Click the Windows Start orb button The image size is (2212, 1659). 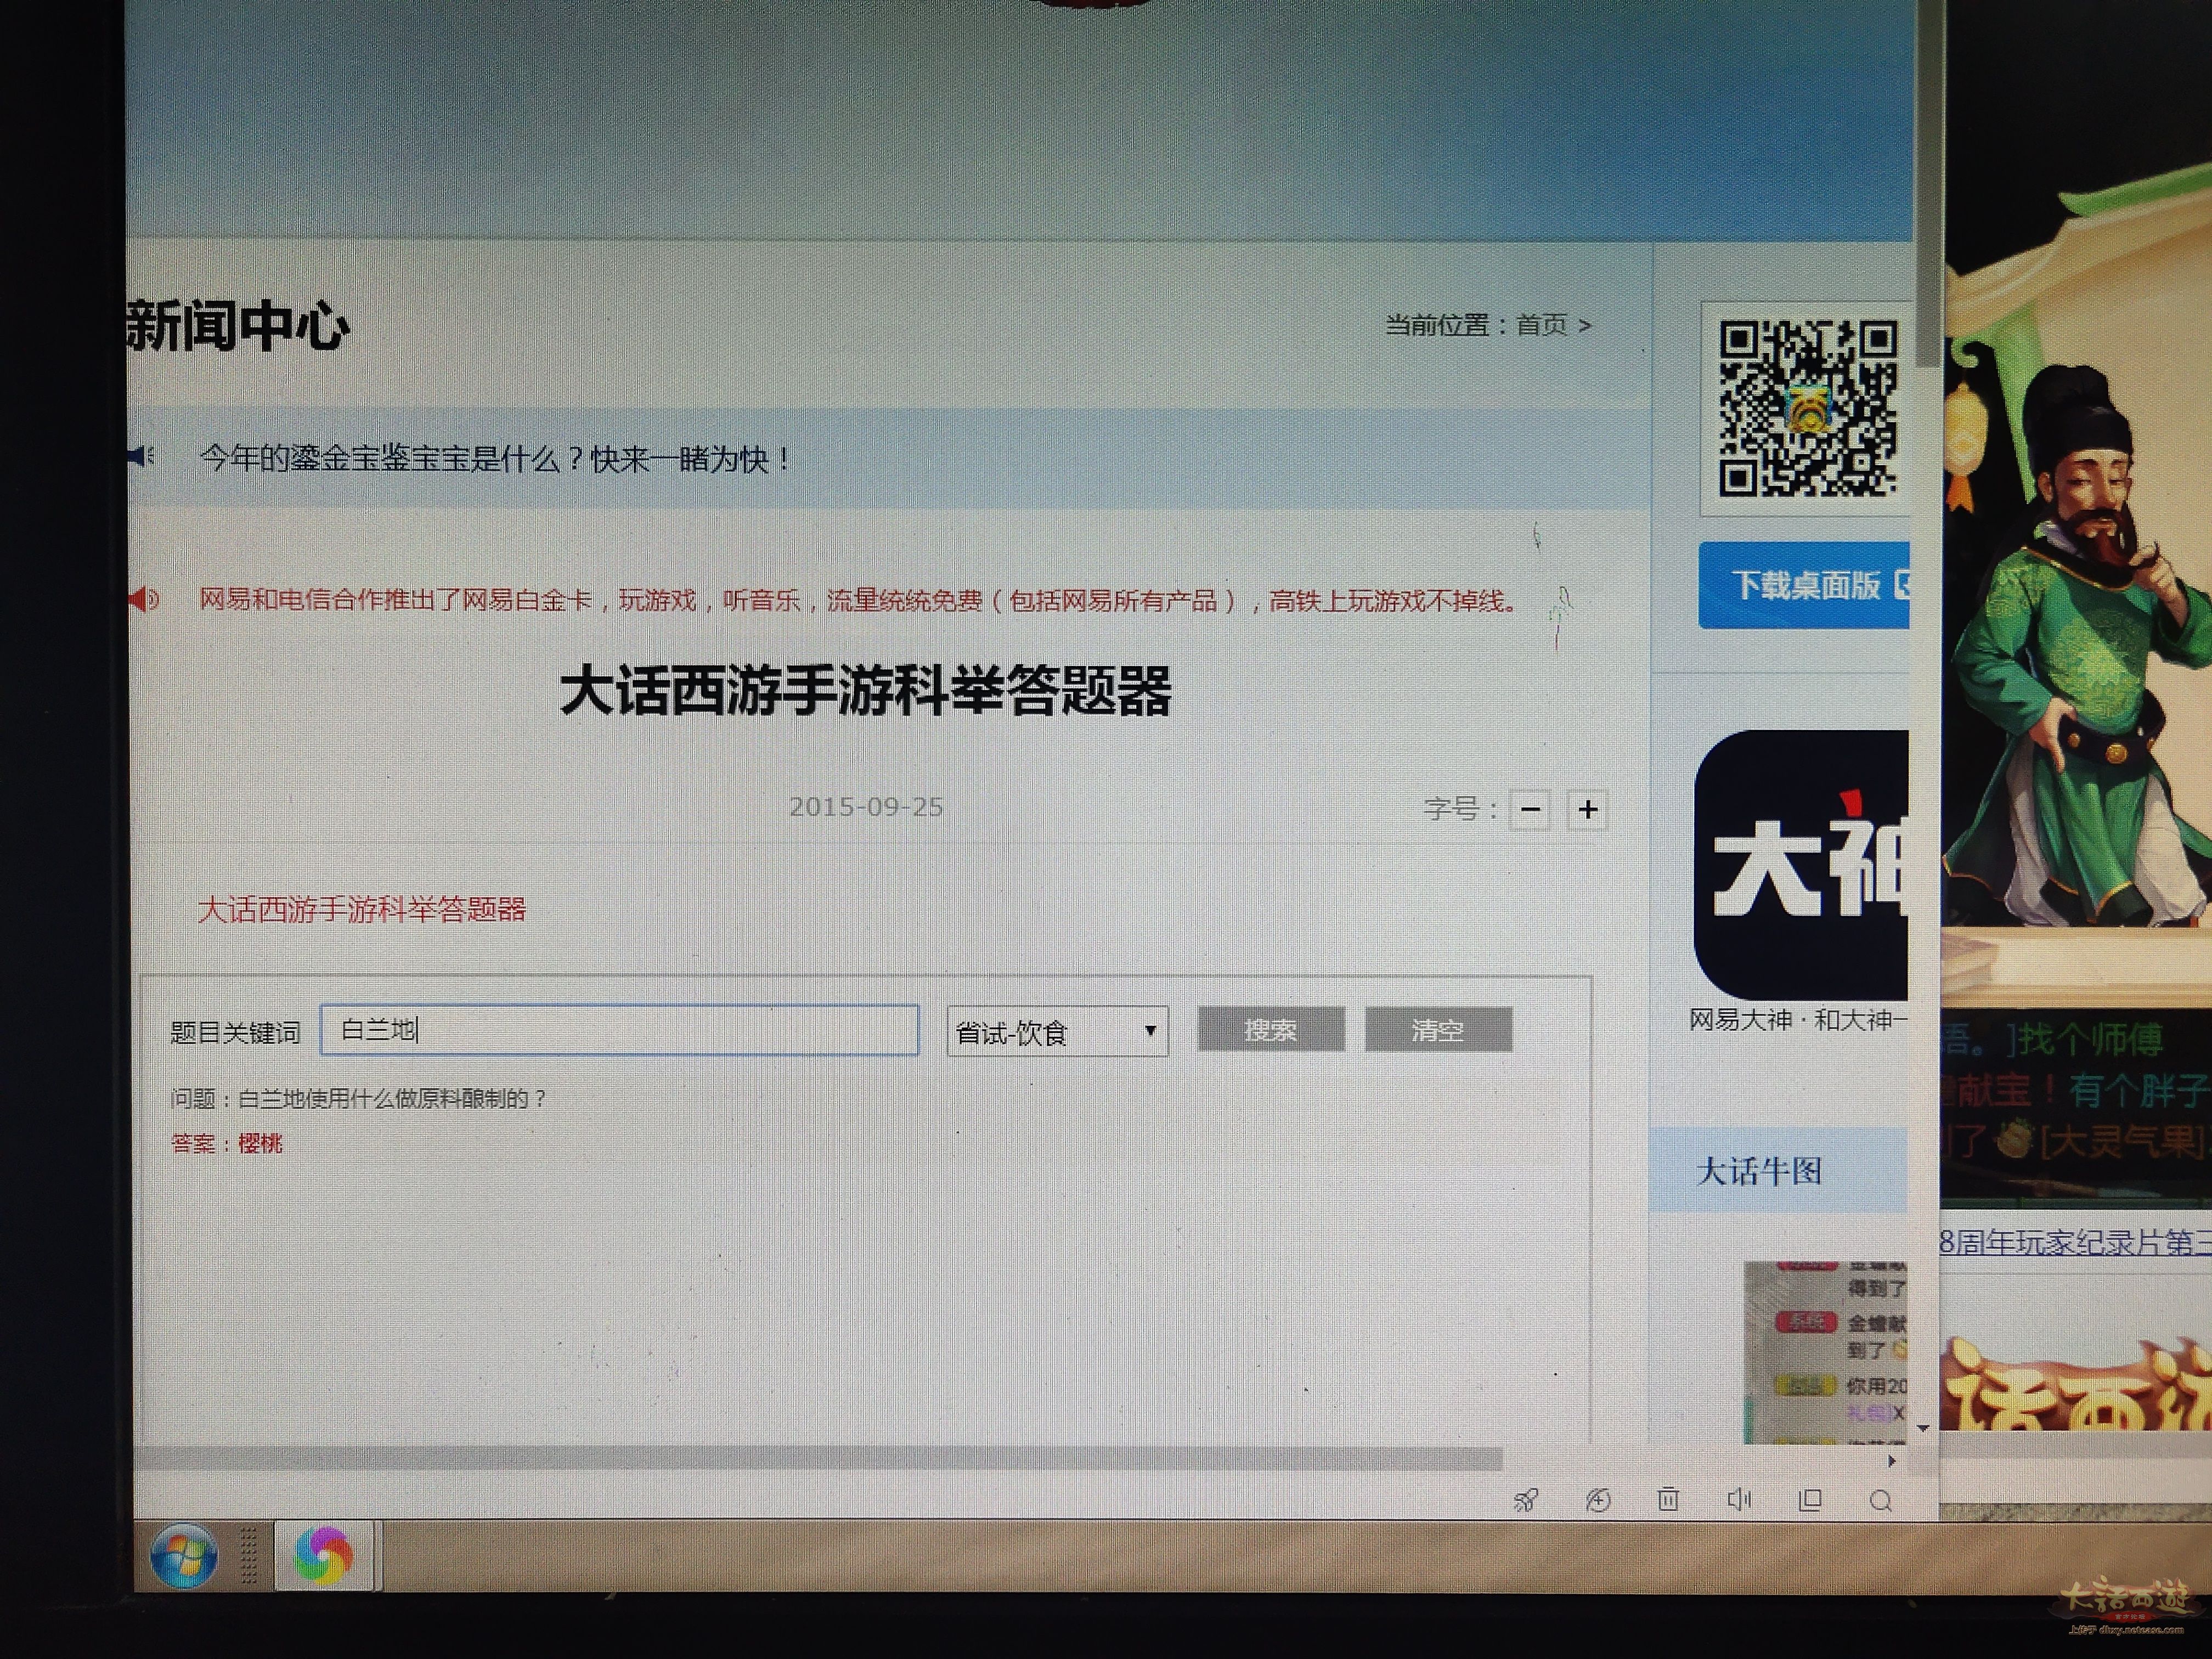(x=183, y=1555)
